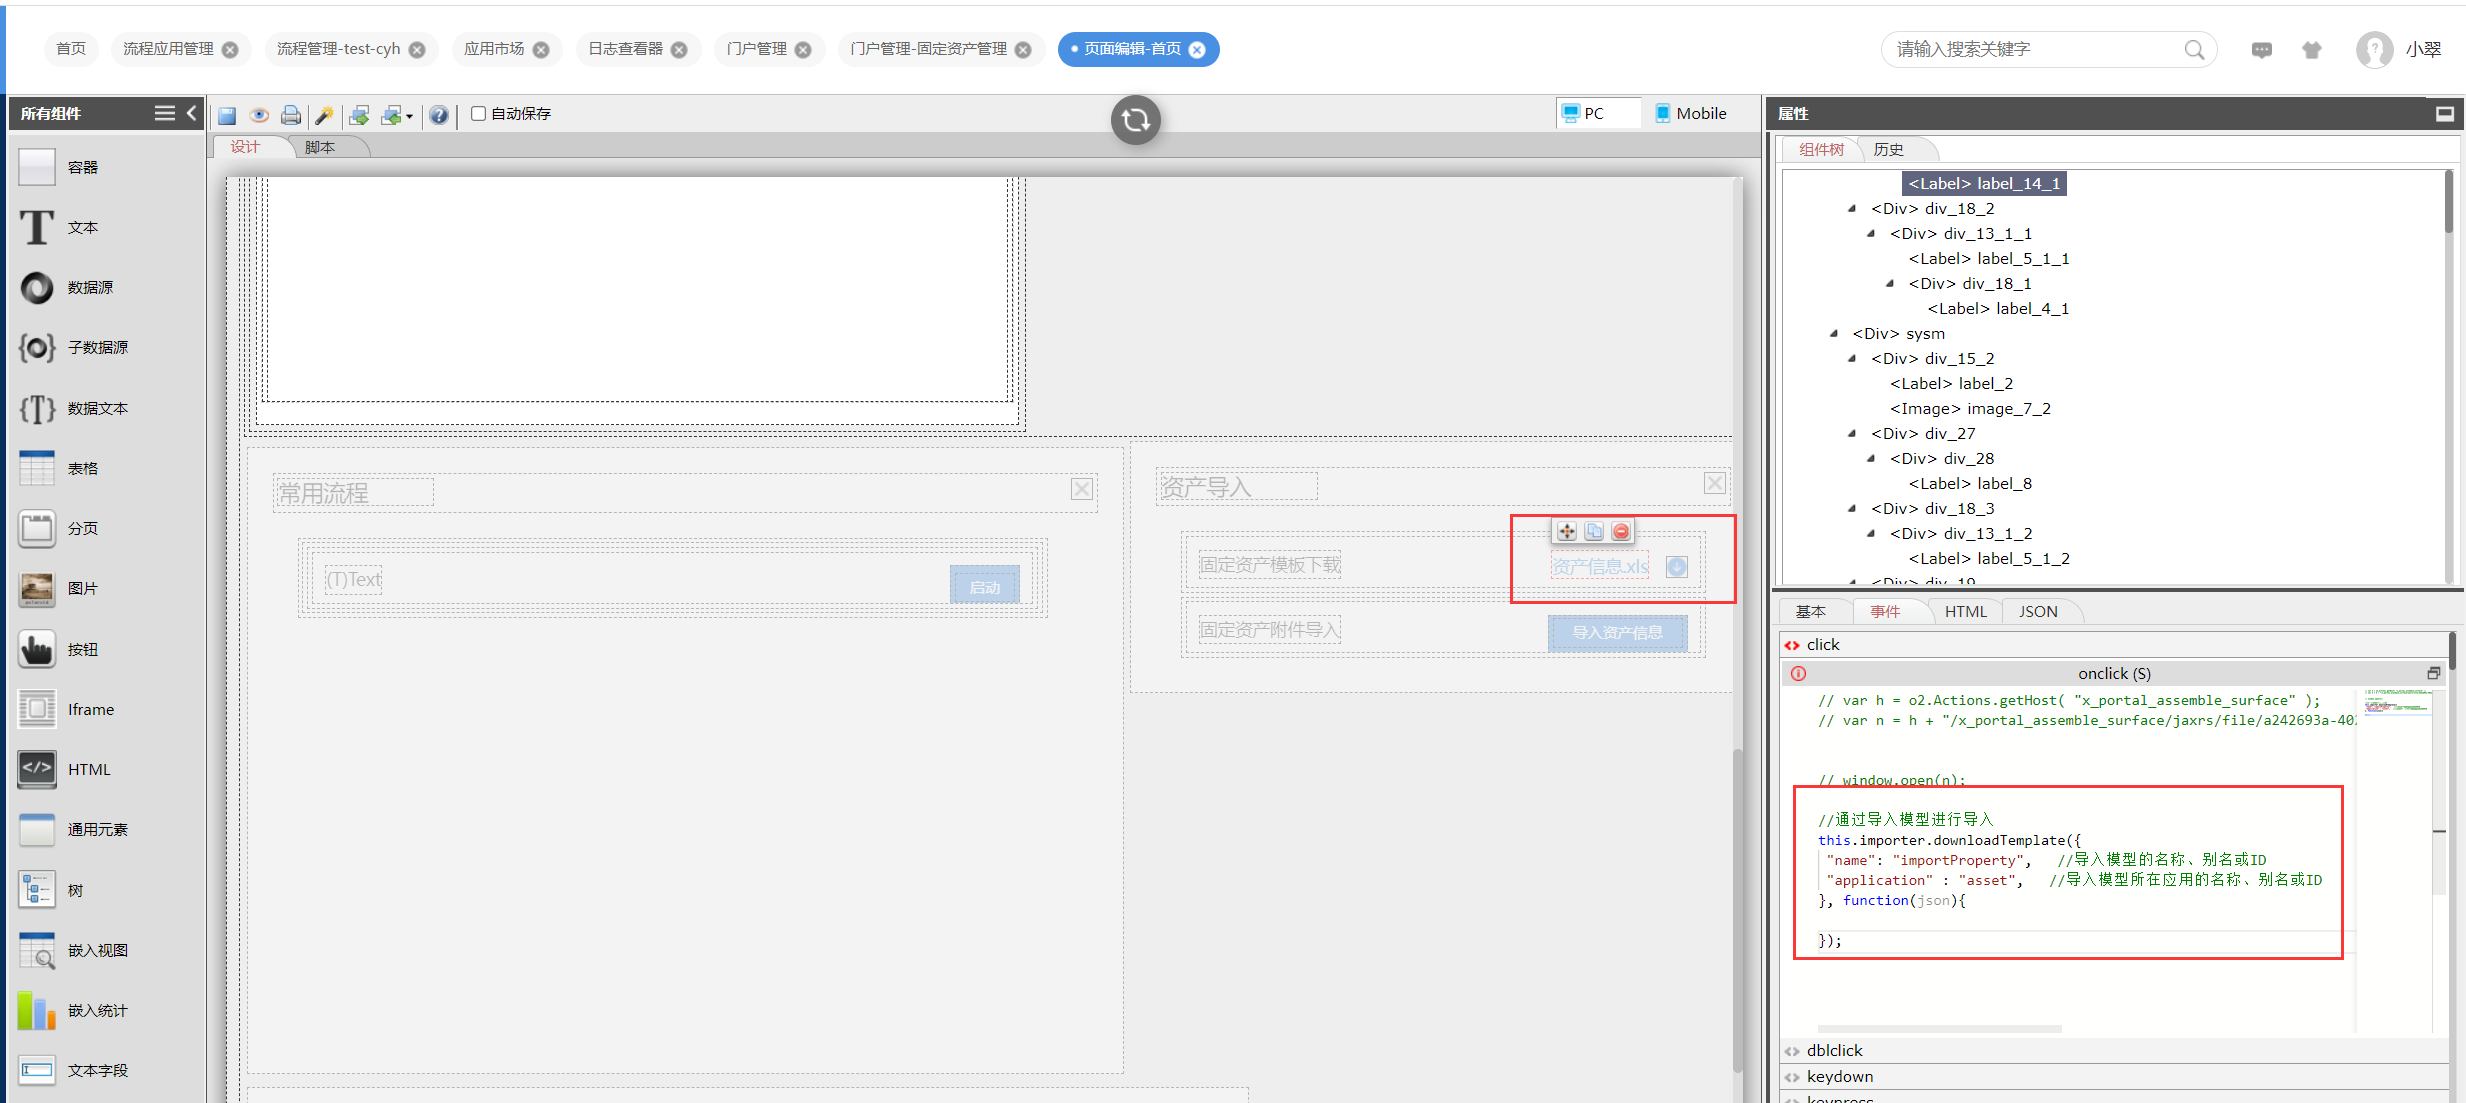Click the eye preview icon
Screen dimensions: 2466x1103
coord(259,115)
